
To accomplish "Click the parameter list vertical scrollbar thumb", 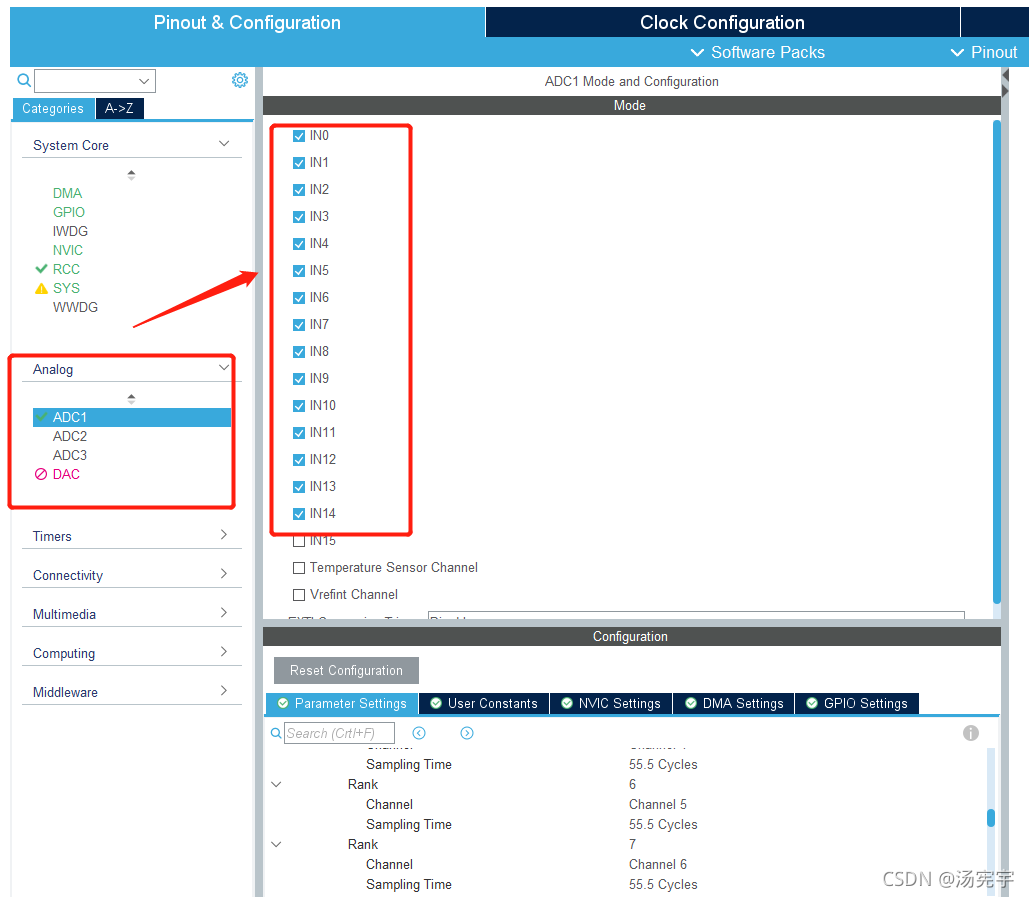I will tap(991, 818).
